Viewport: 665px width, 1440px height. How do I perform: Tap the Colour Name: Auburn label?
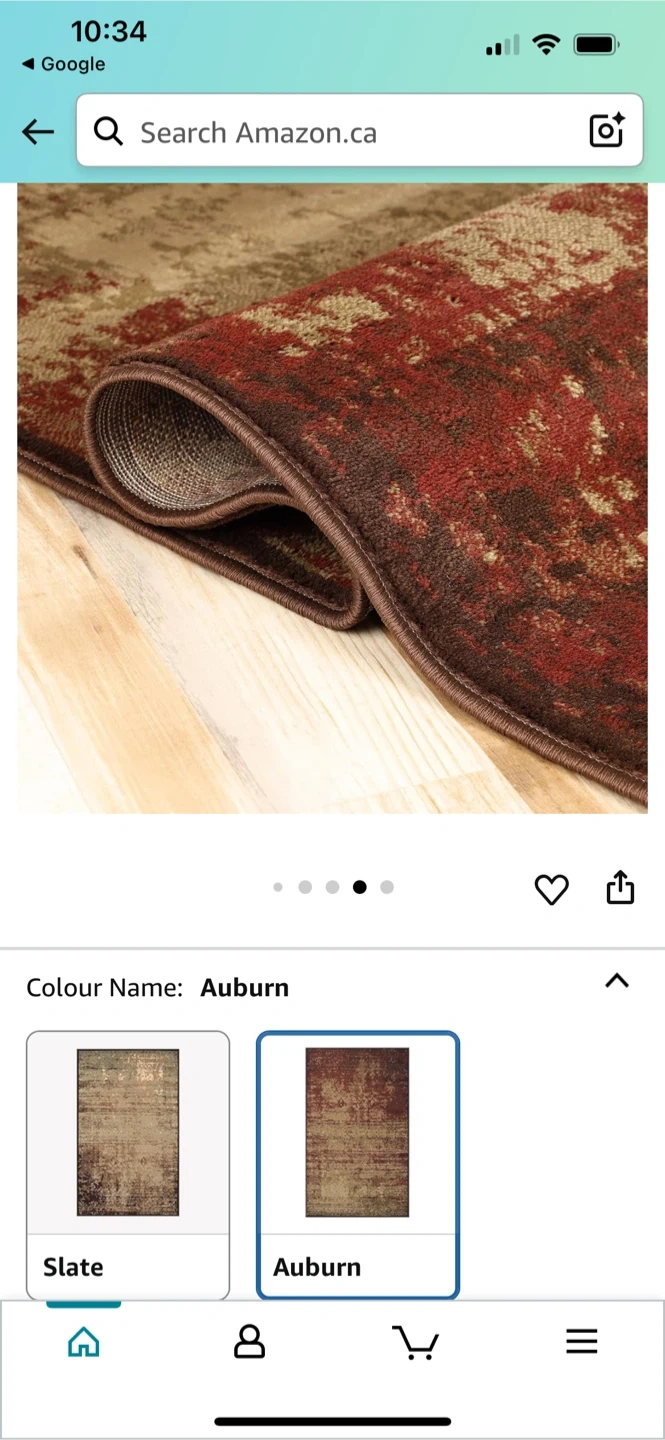pyautogui.click(x=157, y=988)
